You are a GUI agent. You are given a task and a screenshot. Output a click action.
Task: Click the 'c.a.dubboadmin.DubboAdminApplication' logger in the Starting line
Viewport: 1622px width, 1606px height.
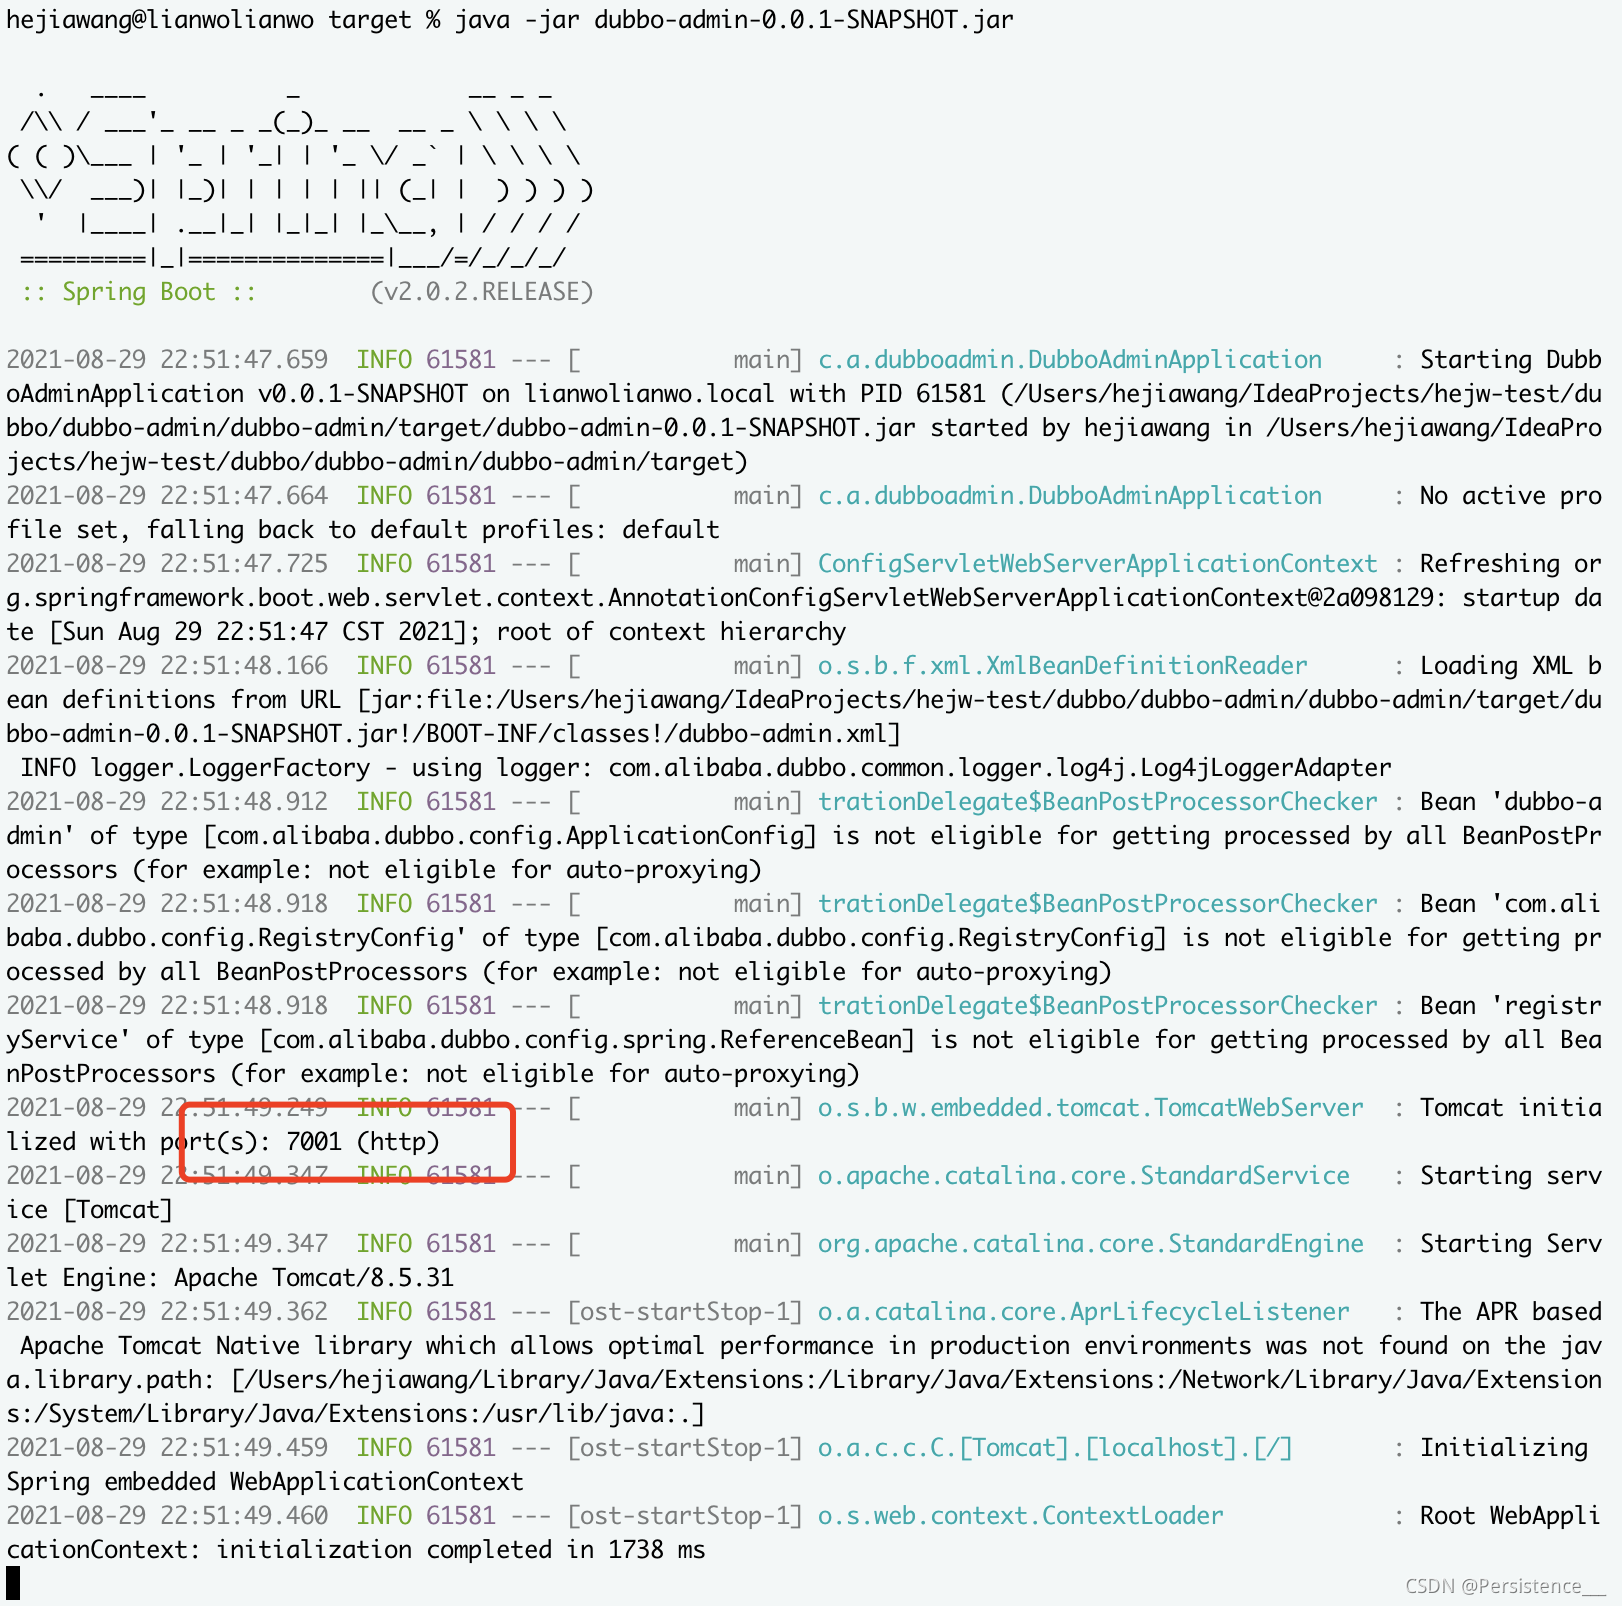(1070, 360)
